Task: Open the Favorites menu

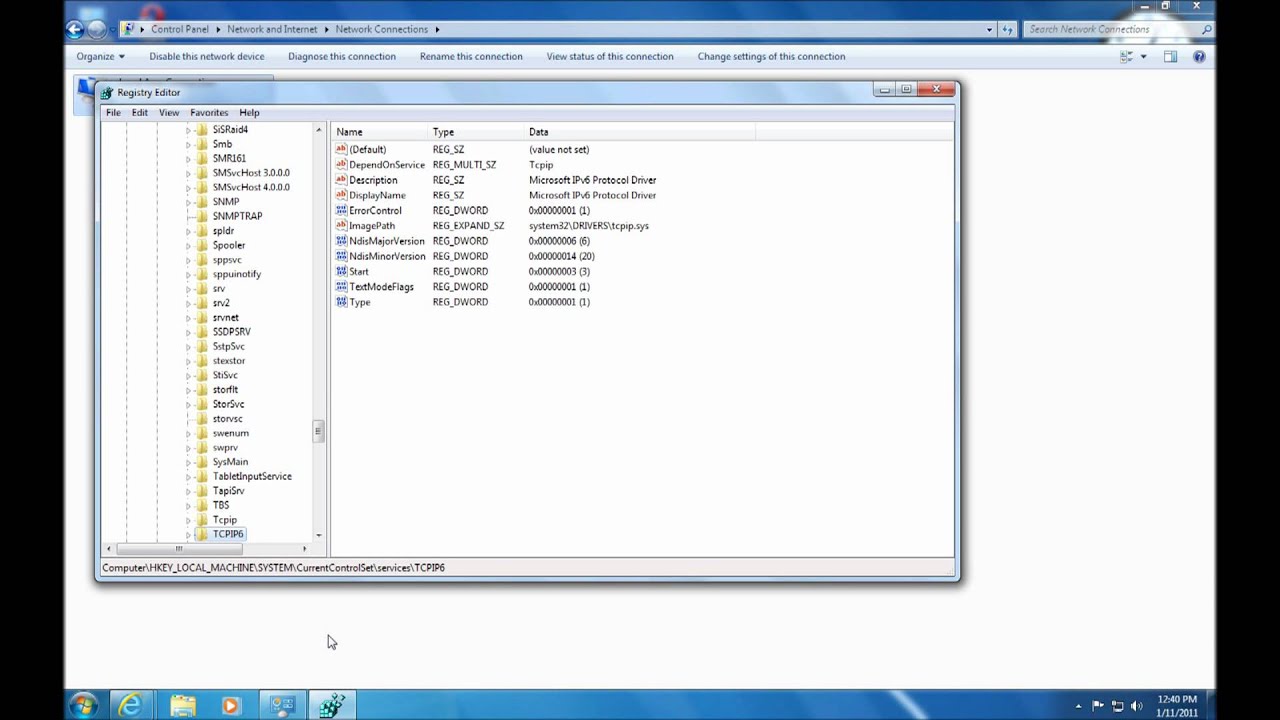Action: pos(209,113)
